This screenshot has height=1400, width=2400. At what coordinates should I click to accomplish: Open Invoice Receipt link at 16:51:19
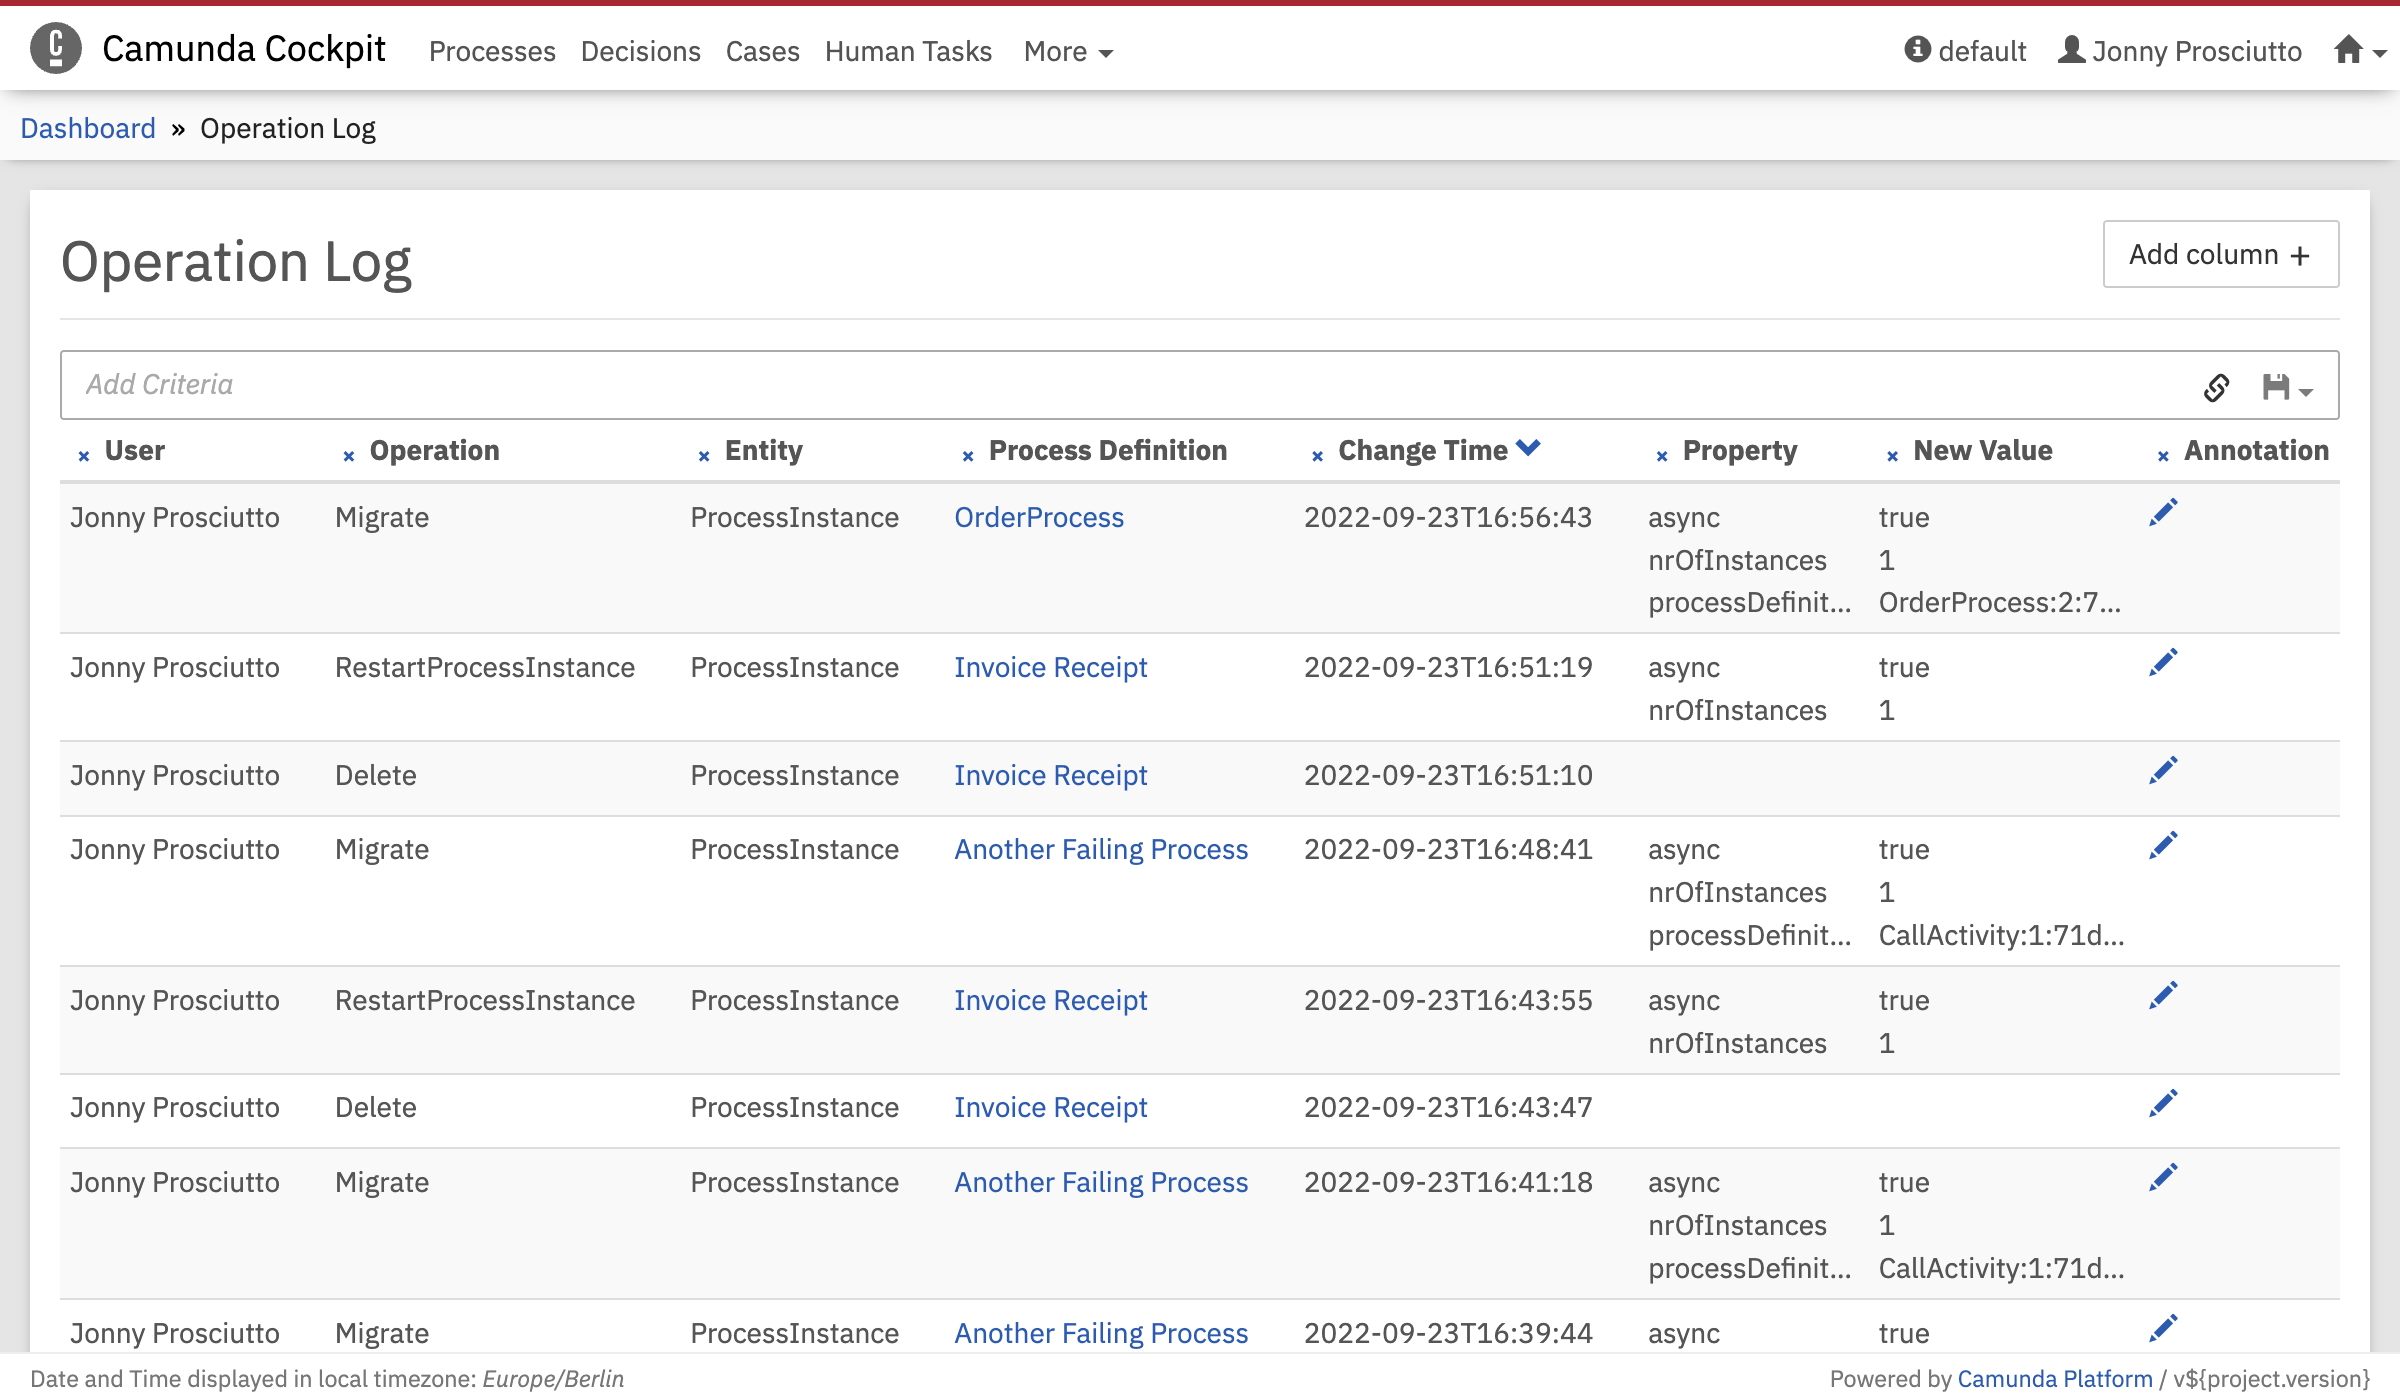pyautogui.click(x=1050, y=667)
